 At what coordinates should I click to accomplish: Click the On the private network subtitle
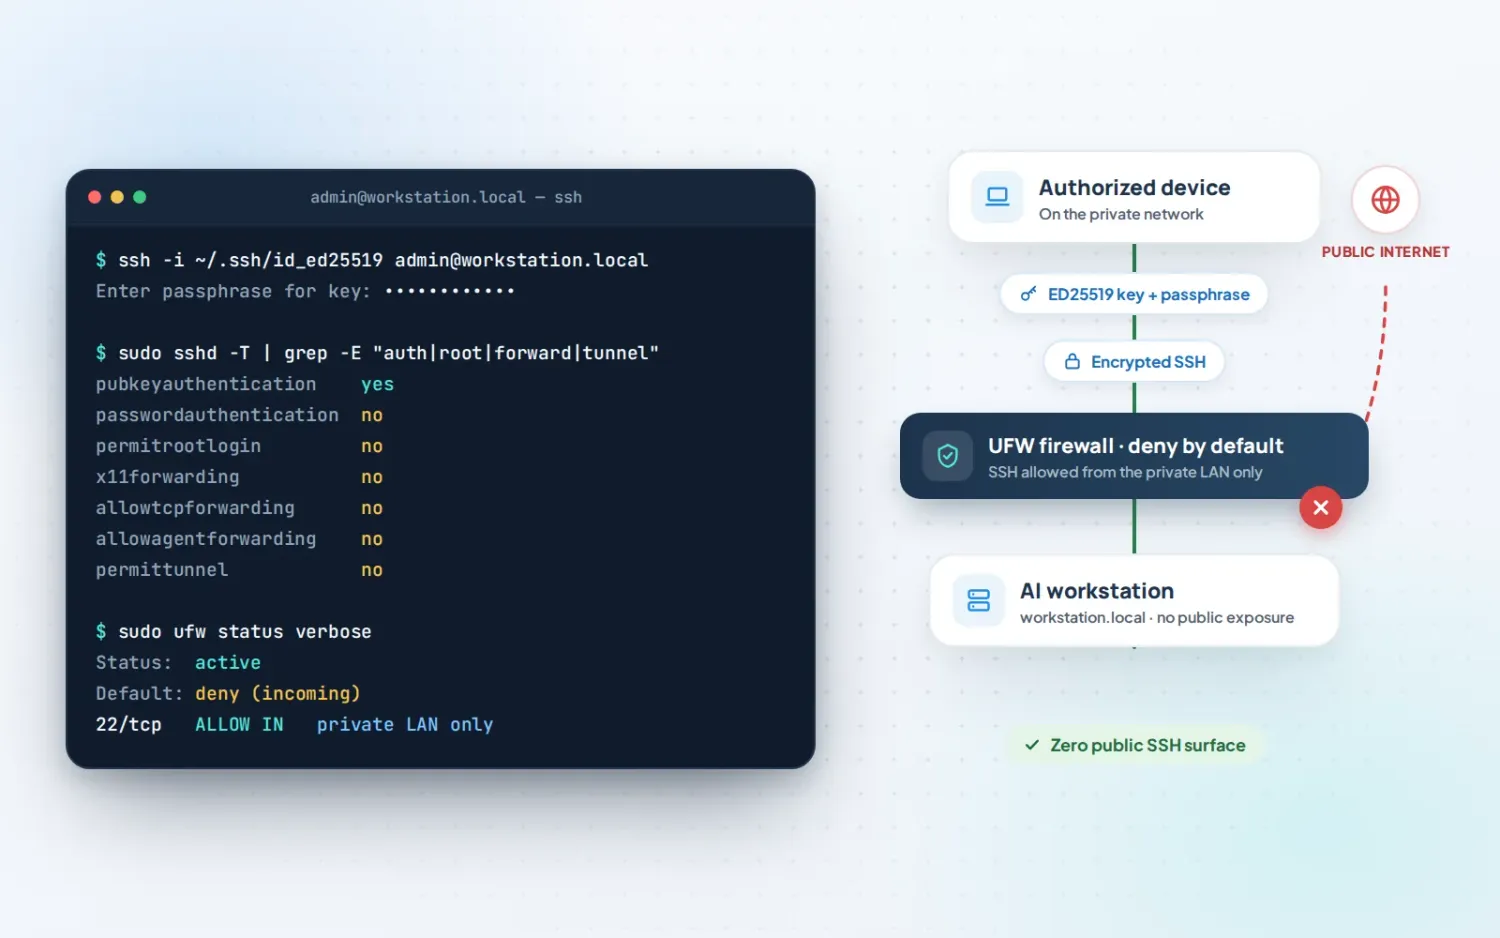[x=1121, y=214]
